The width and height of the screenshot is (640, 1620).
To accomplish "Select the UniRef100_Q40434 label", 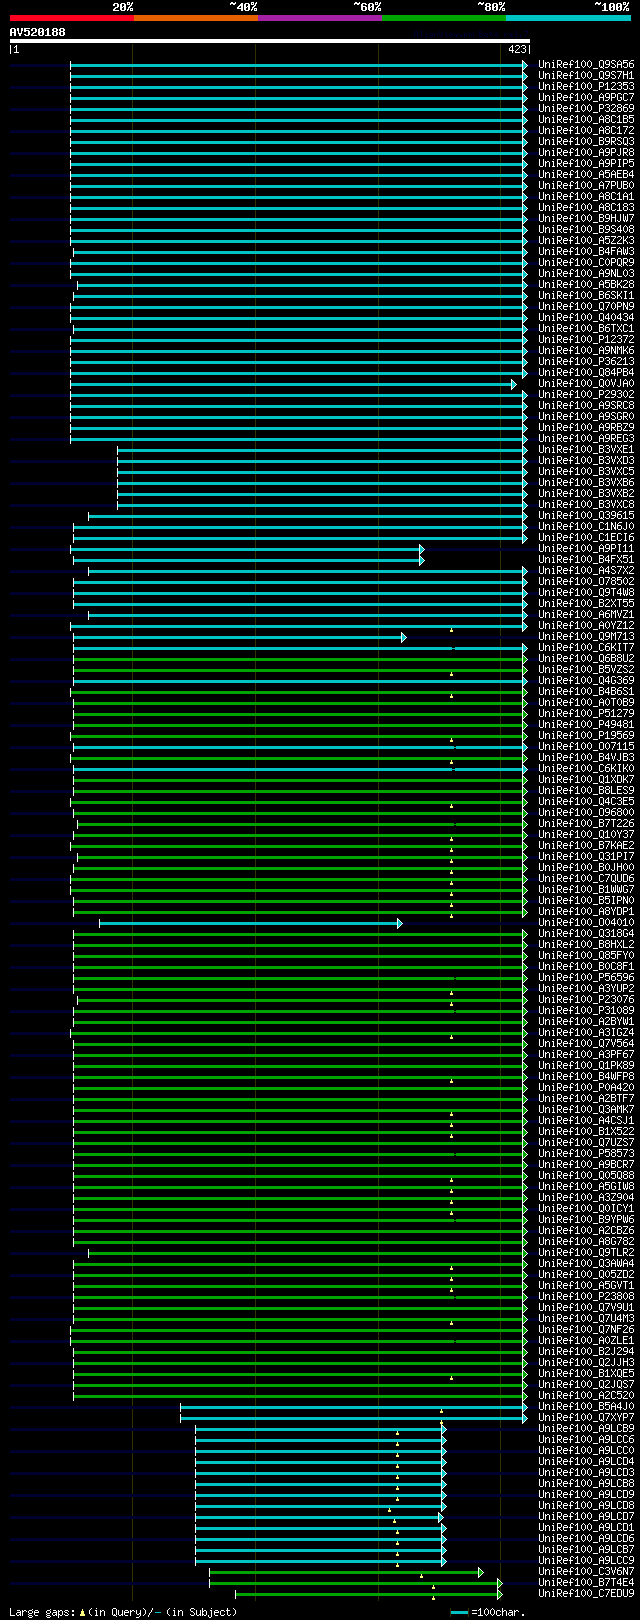I will (586, 318).
